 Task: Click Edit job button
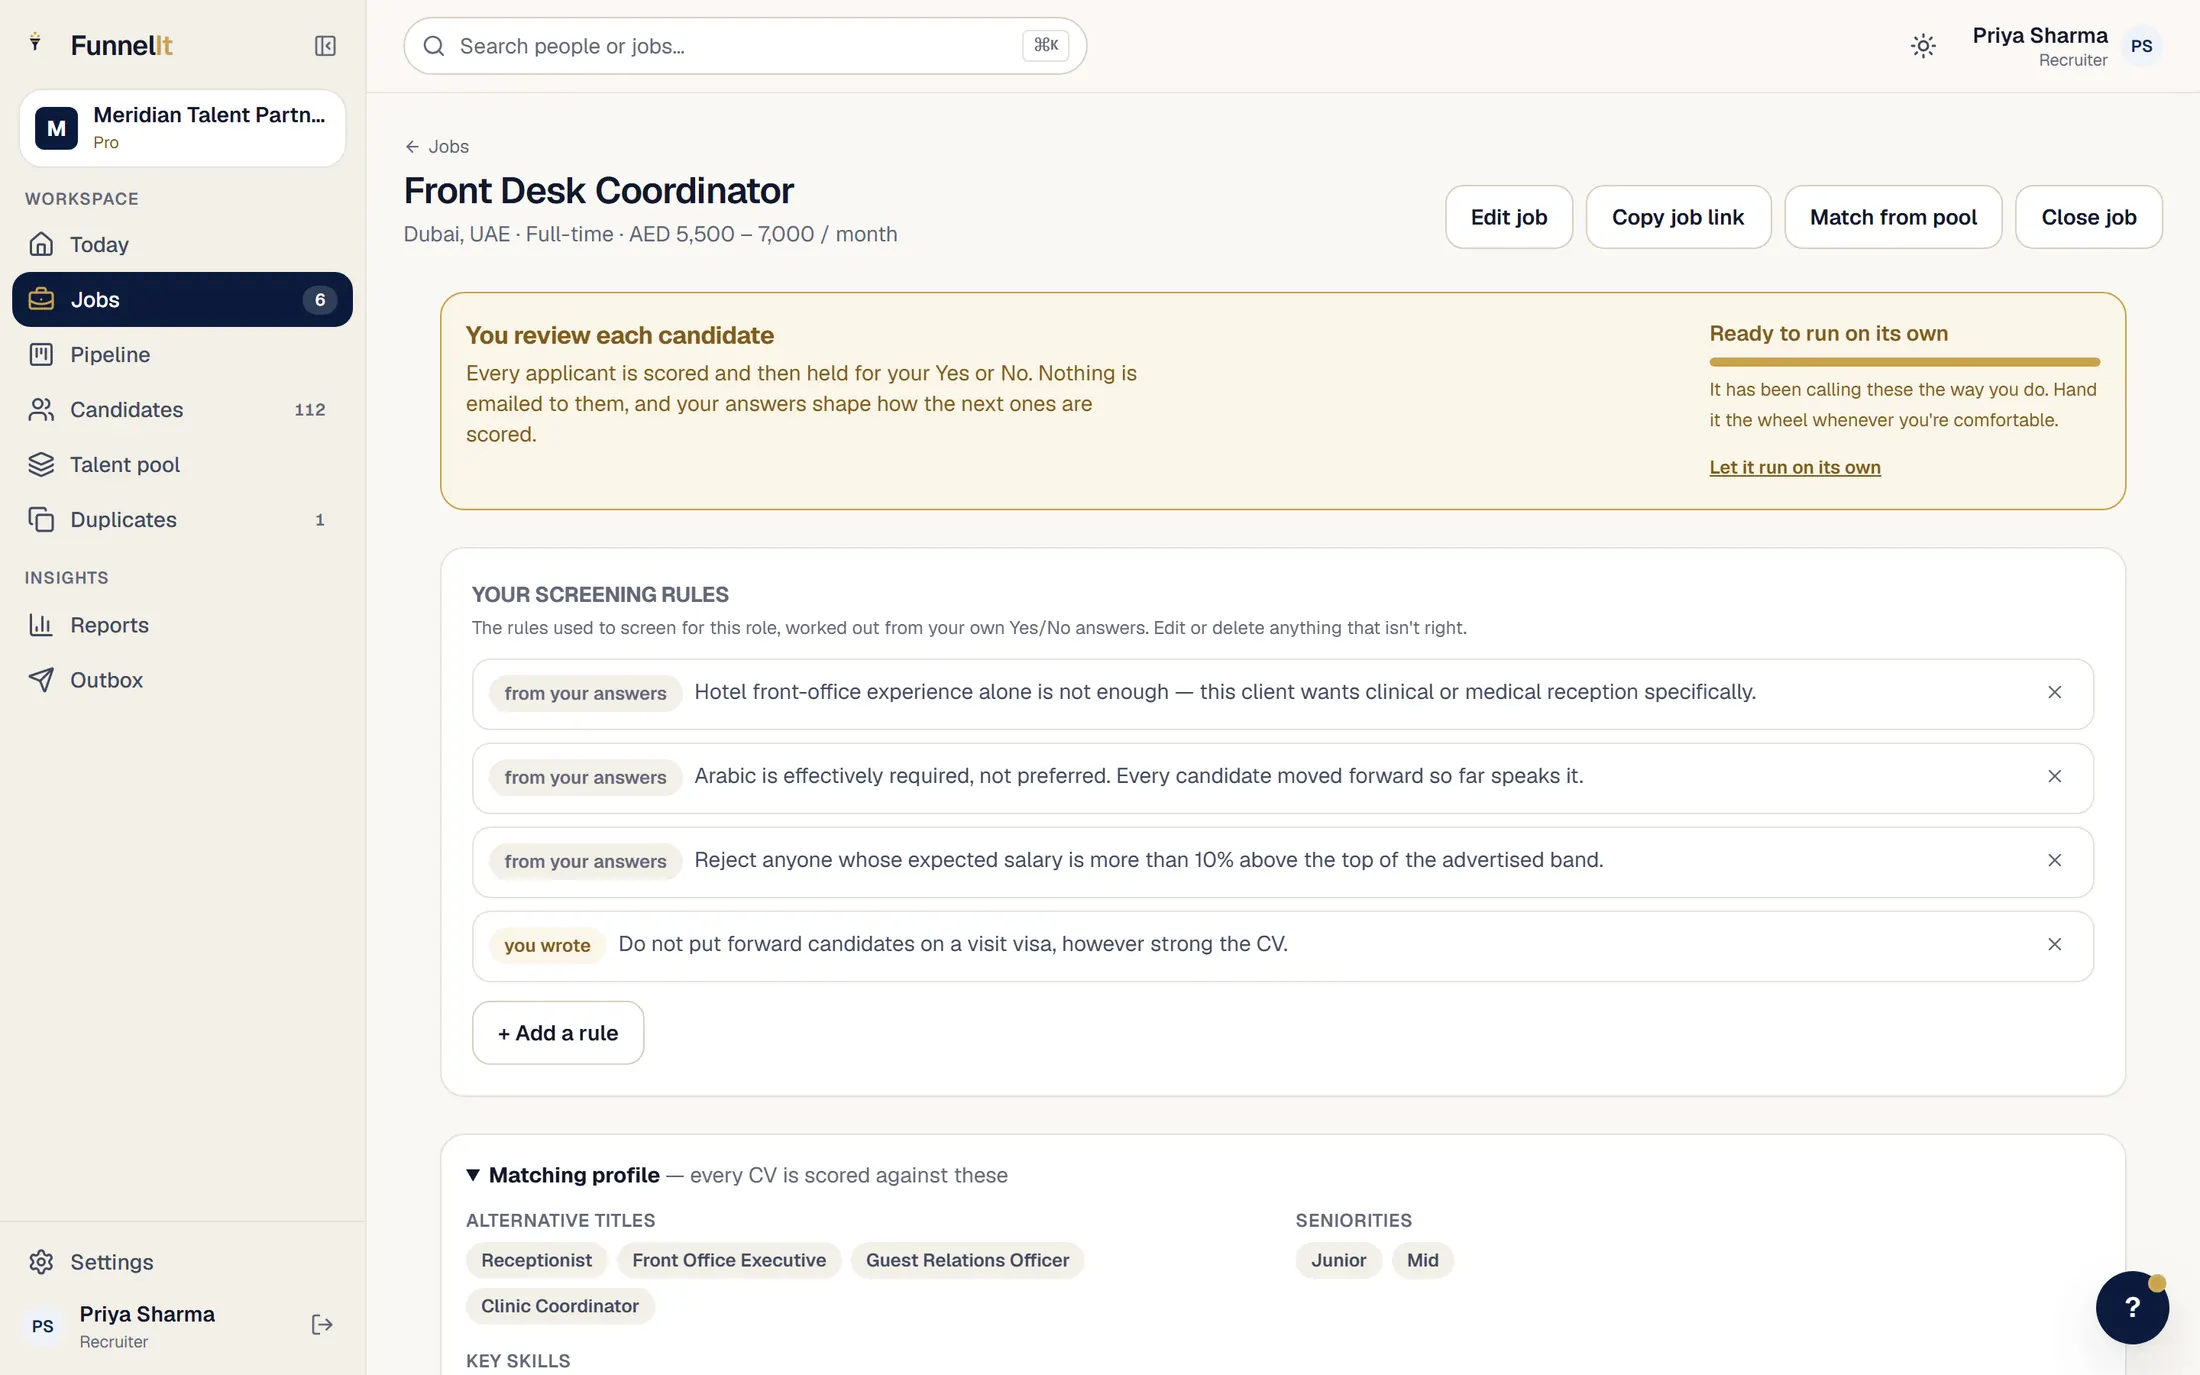(1508, 217)
